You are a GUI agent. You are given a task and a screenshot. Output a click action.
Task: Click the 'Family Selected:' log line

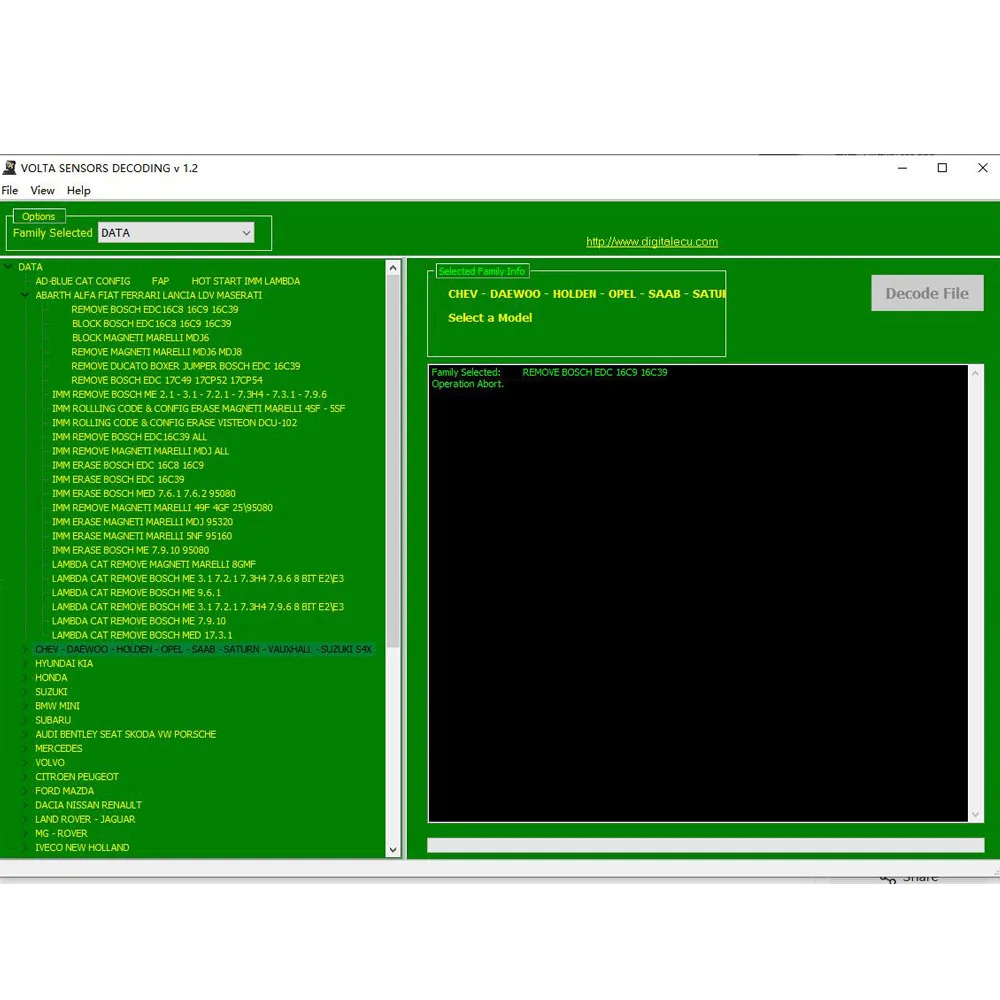(549, 372)
